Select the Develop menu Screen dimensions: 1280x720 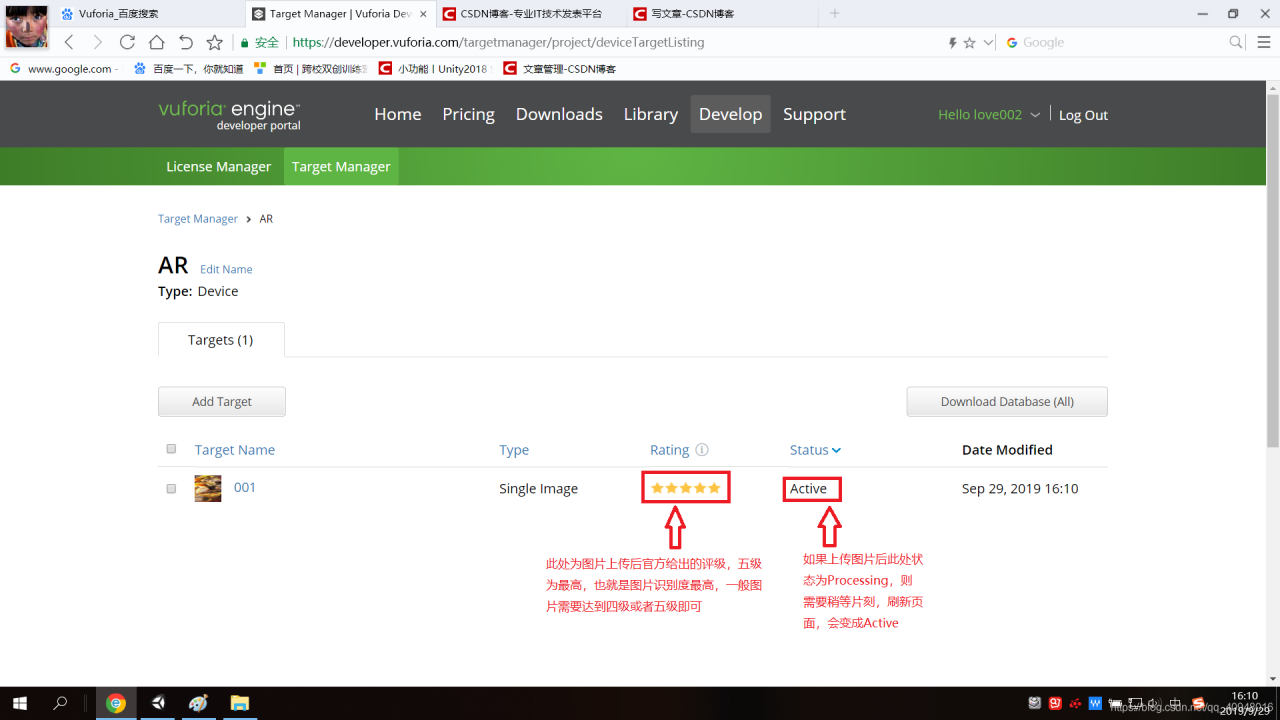pyautogui.click(x=730, y=114)
